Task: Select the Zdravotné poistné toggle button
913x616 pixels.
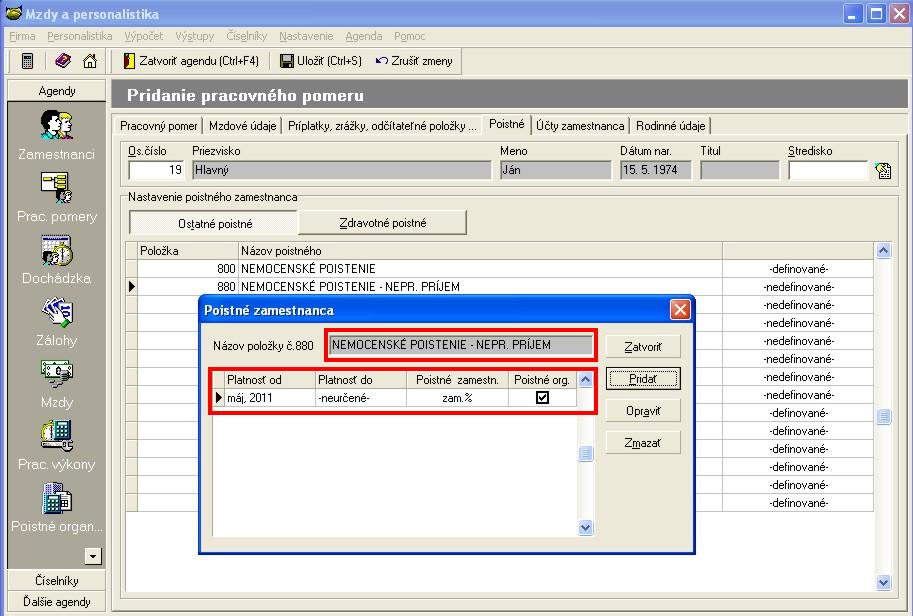Action: 383,223
